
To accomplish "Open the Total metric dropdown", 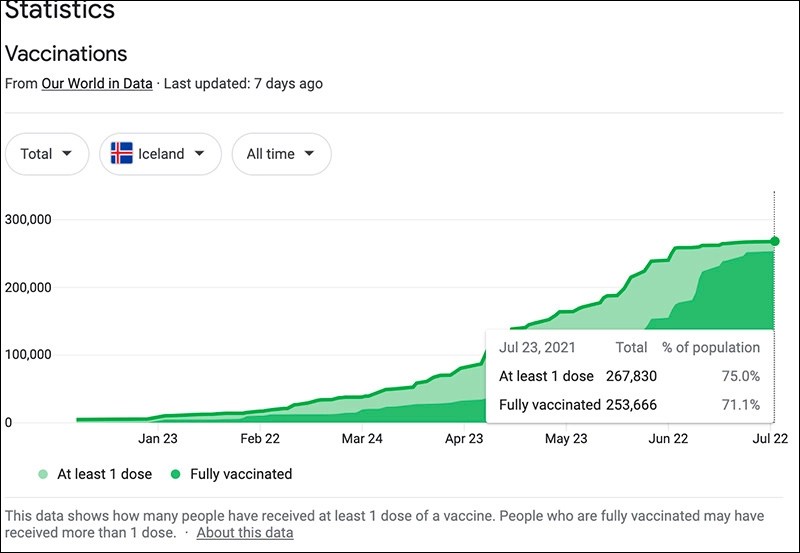I will click(x=47, y=154).
